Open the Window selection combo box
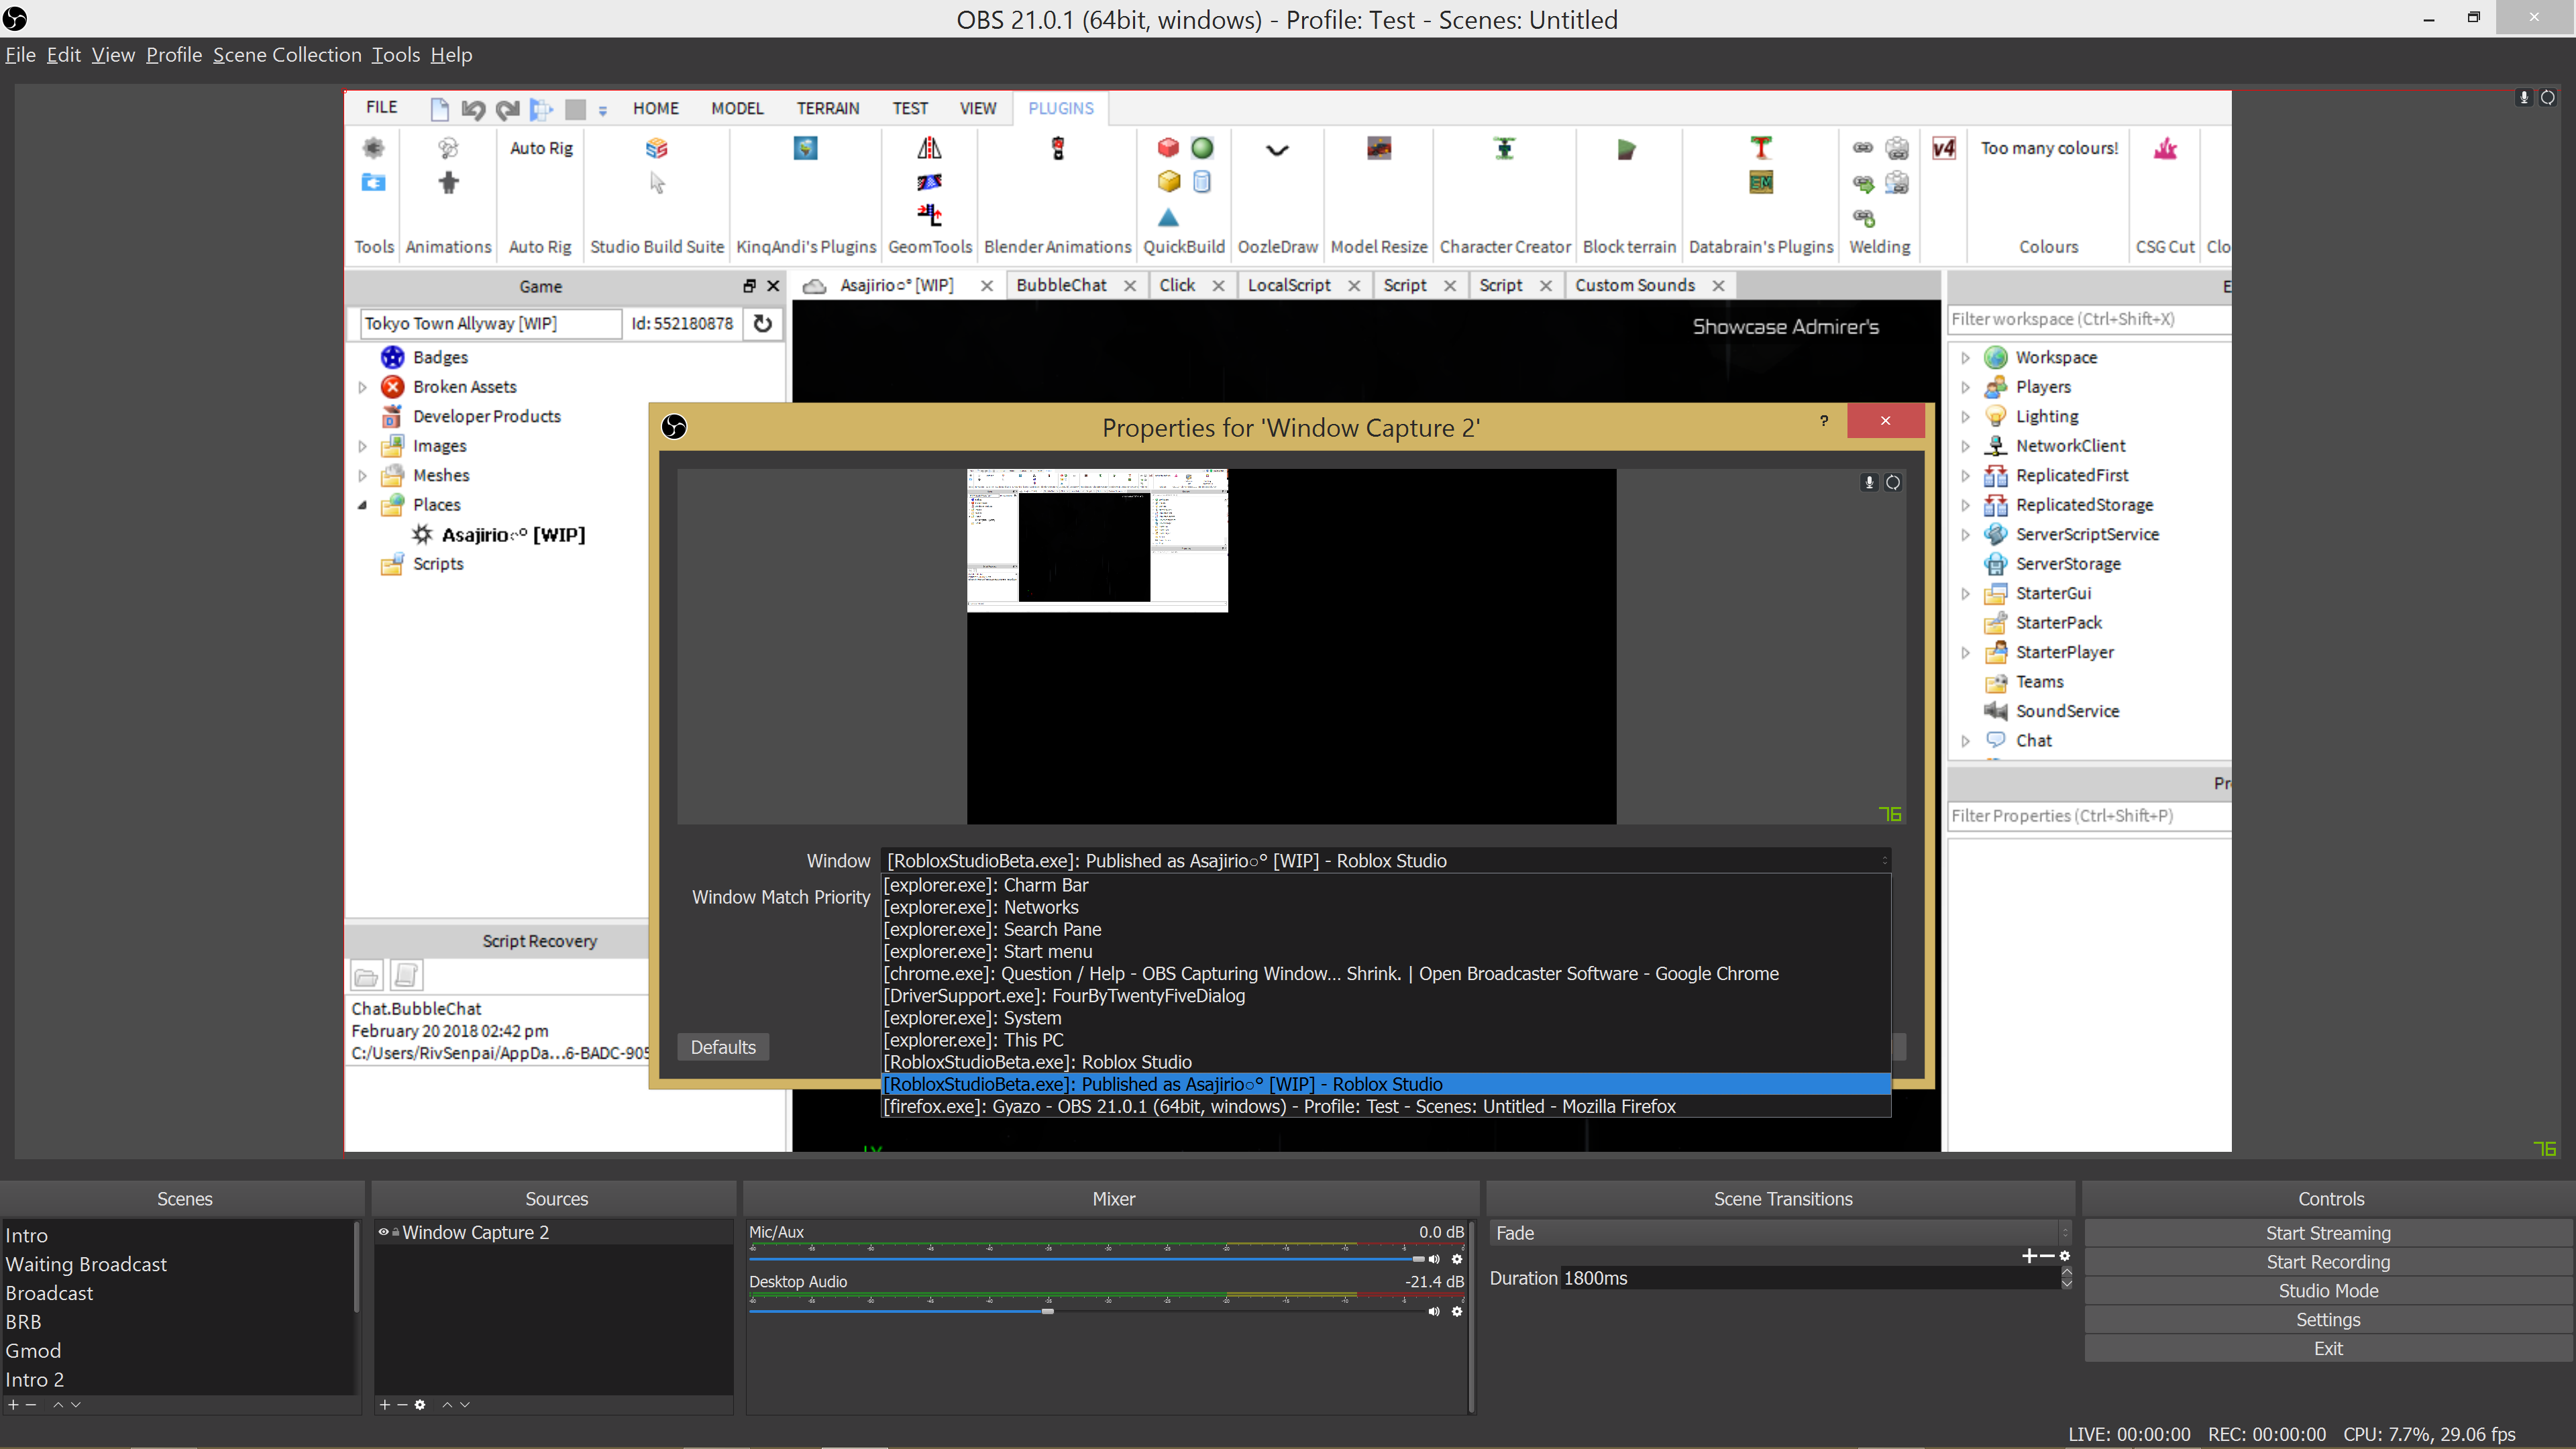 (x=1385, y=860)
